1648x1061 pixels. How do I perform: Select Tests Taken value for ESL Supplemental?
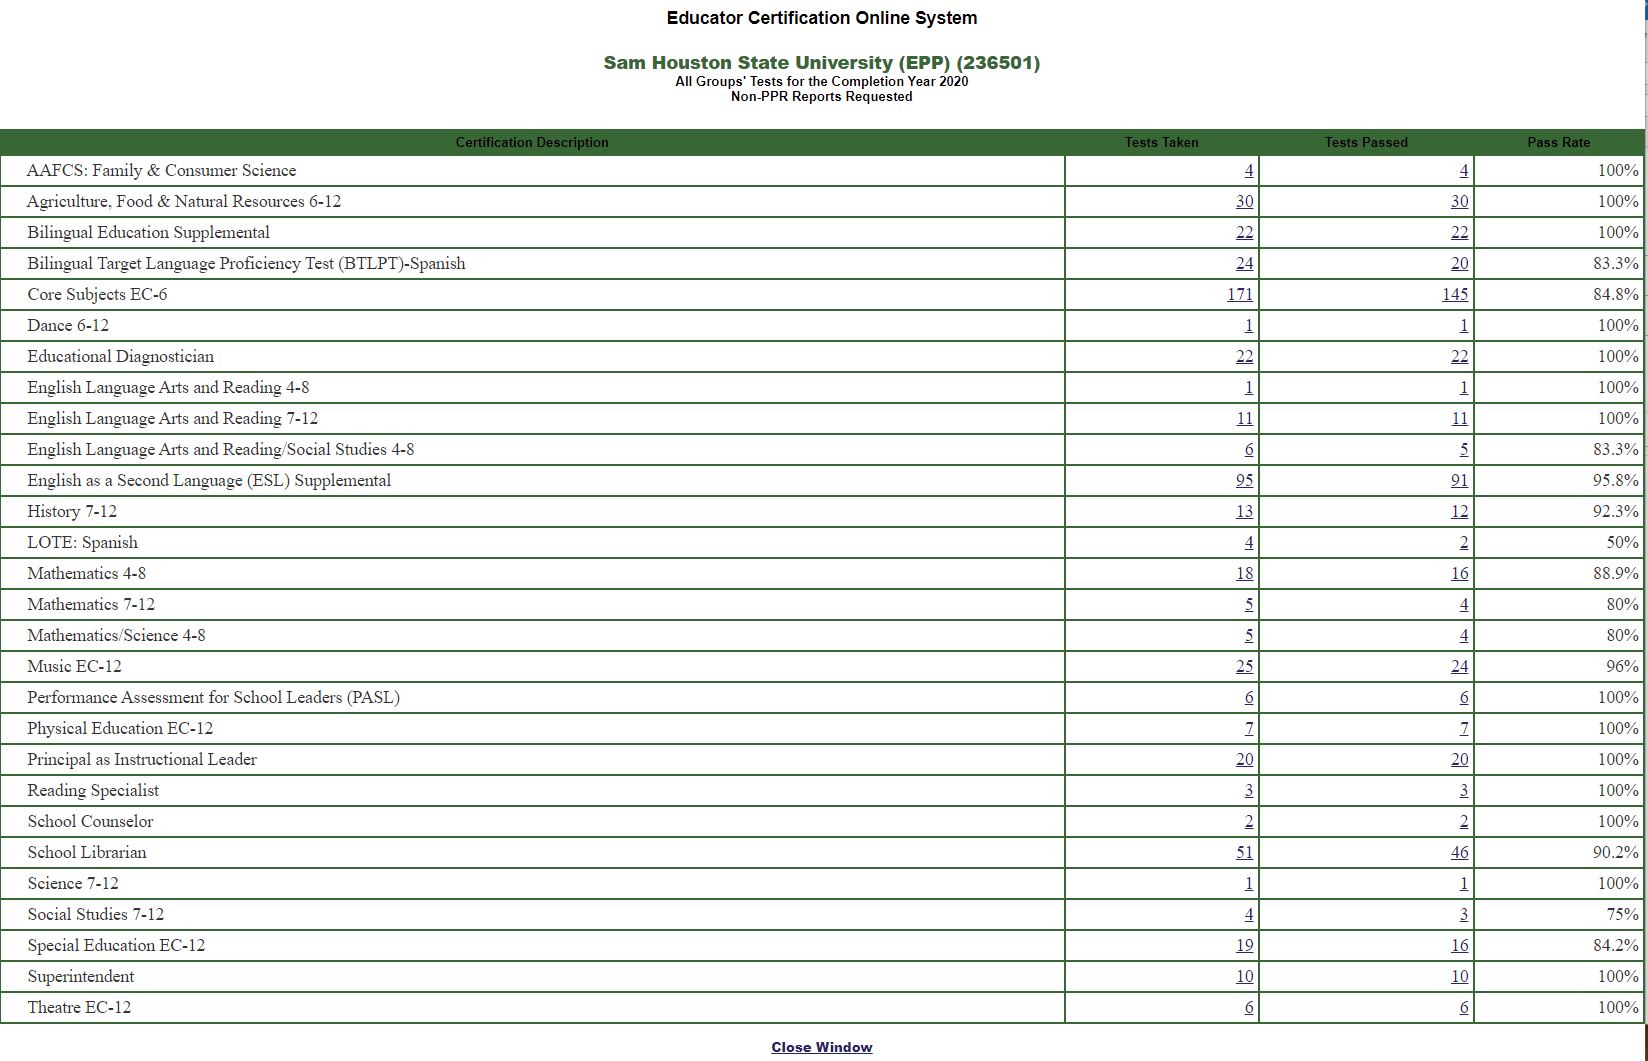pyautogui.click(x=1244, y=480)
